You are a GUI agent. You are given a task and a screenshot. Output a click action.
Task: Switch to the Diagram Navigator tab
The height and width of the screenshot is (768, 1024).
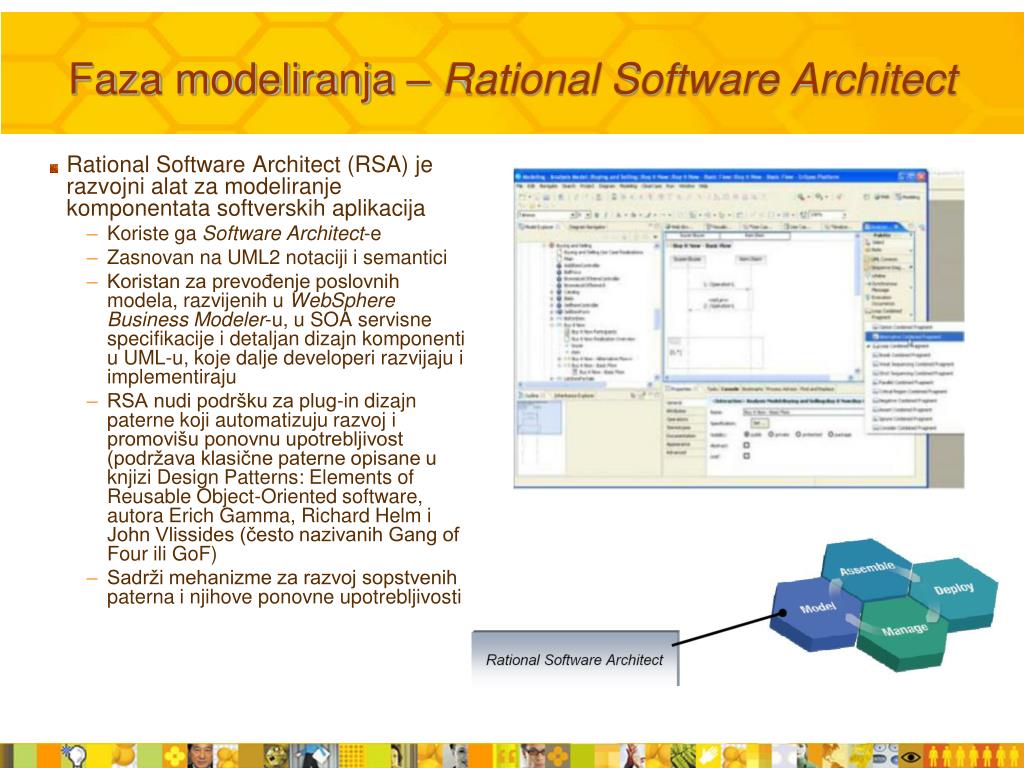587,227
